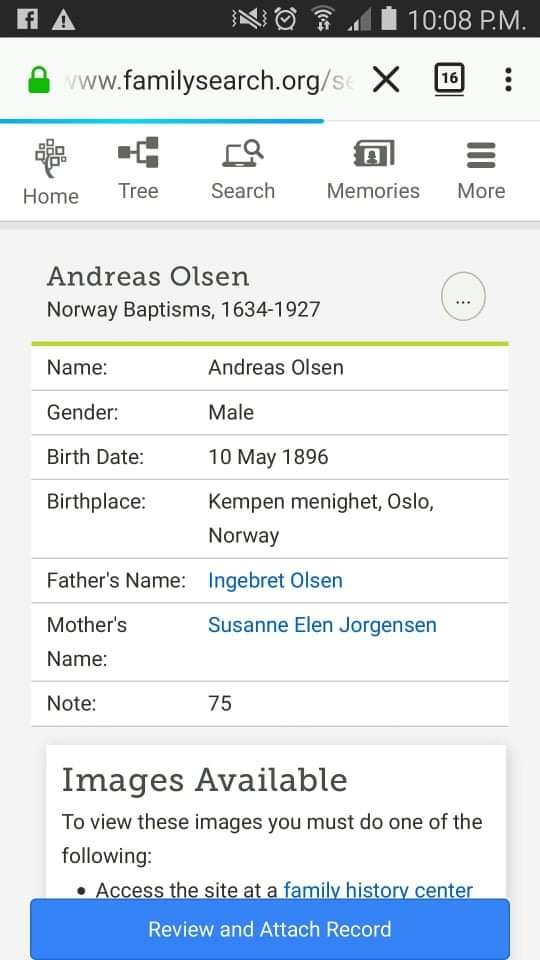Follow the family history center link
Viewport: 540px width, 960px height.
378,890
